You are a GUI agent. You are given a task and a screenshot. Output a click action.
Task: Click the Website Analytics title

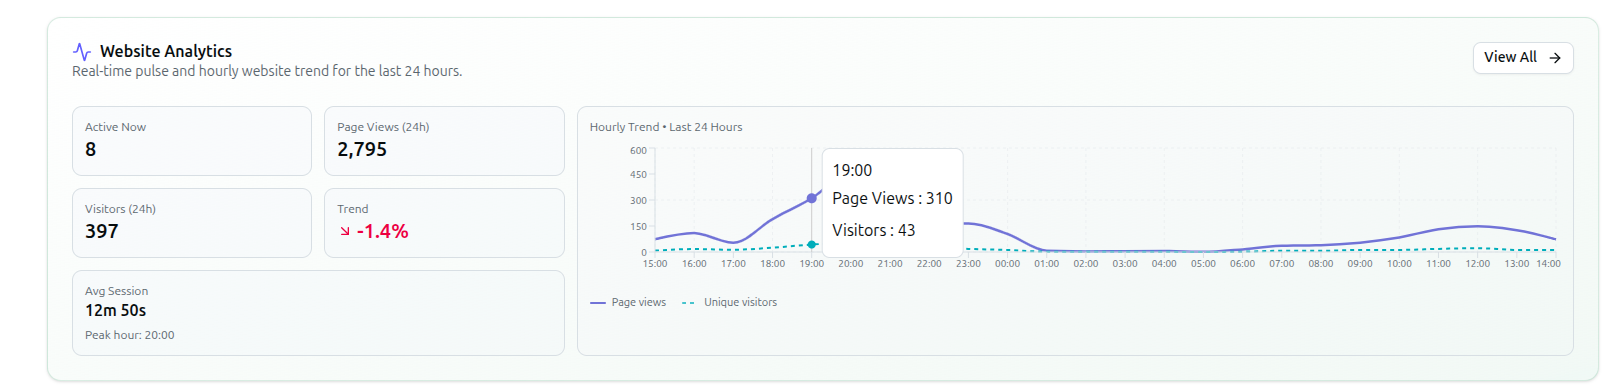tap(166, 51)
